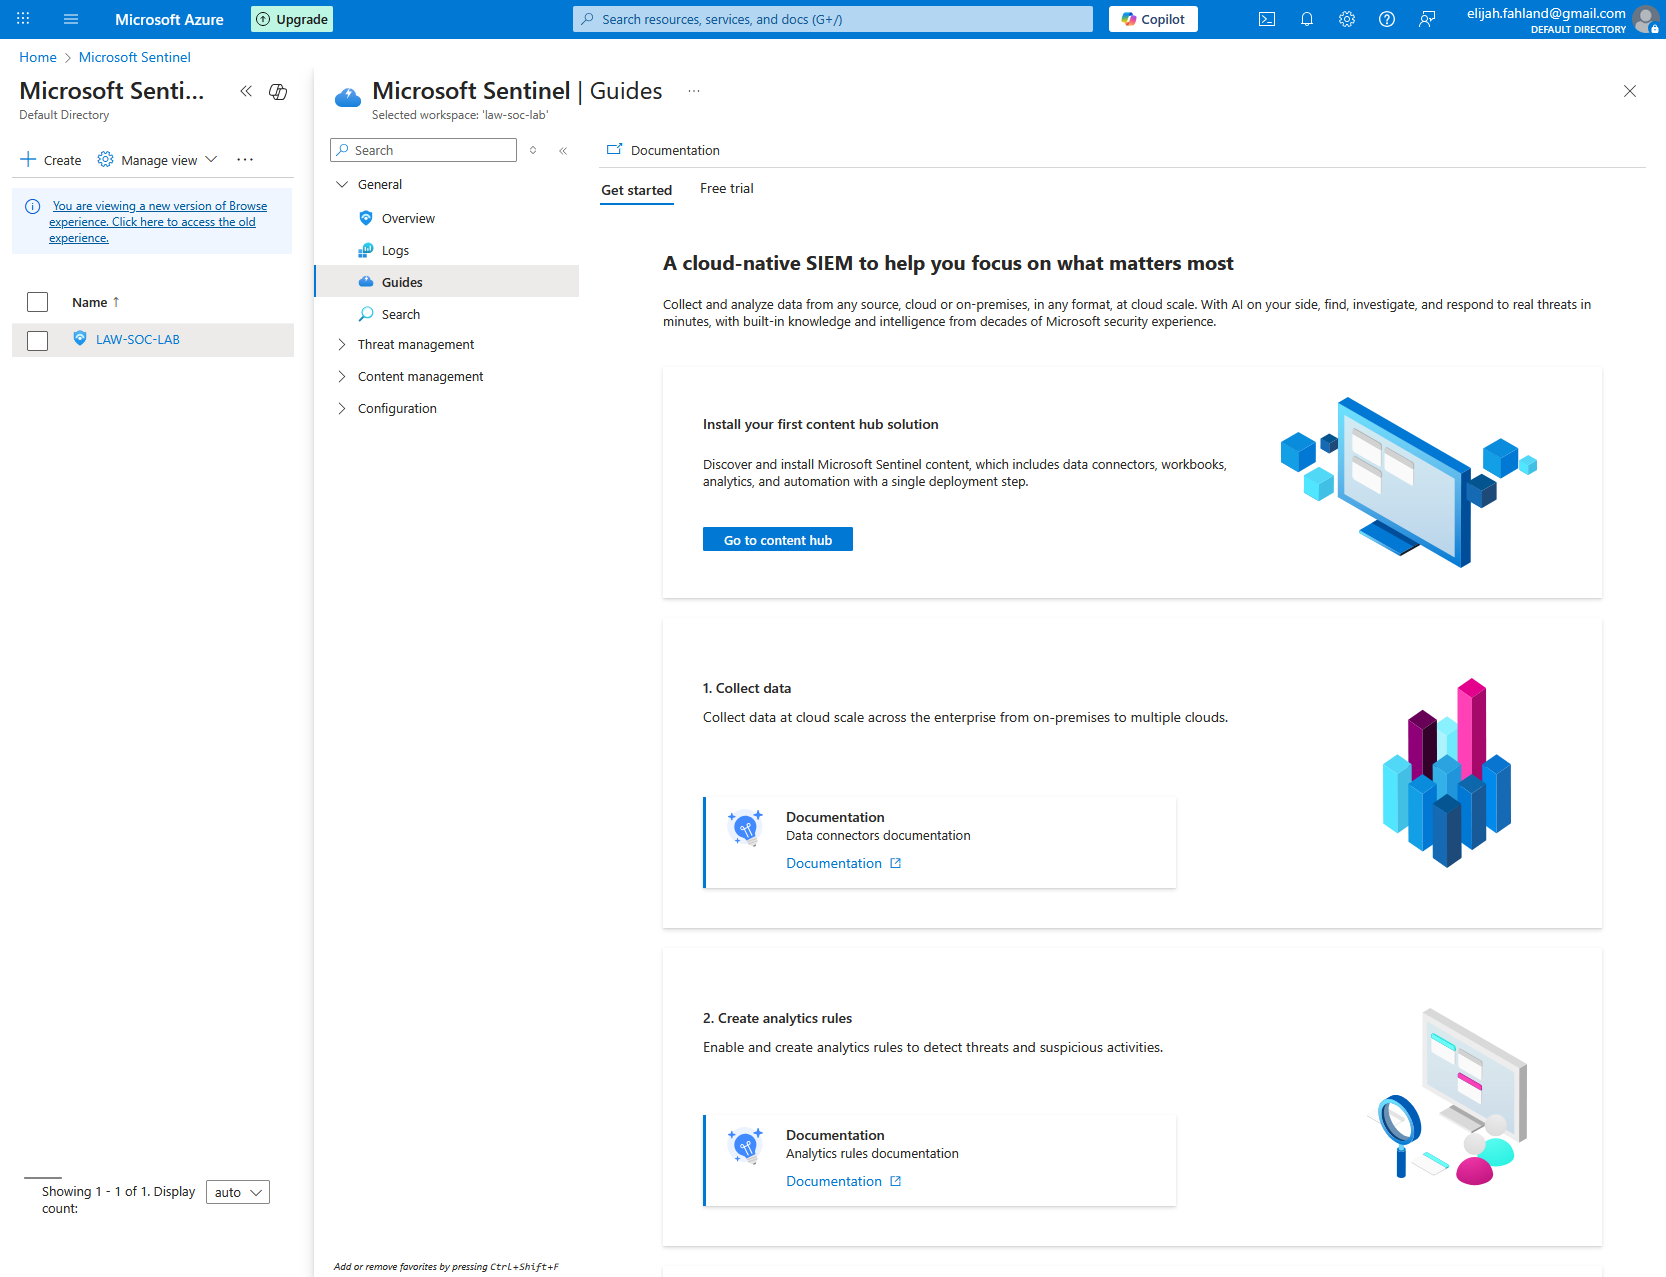Open the Display count auto dropdown
Viewport: 1666px width, 1277px height.
pos(238,1192)
